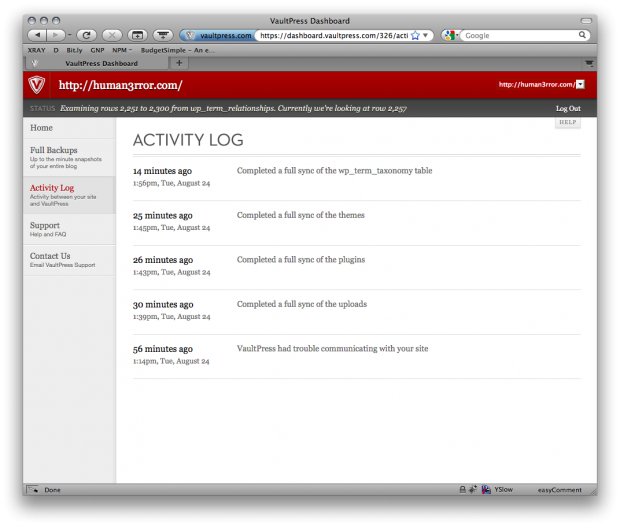Click the '14 minutes ago' log entry

click(x=162, y=171)
